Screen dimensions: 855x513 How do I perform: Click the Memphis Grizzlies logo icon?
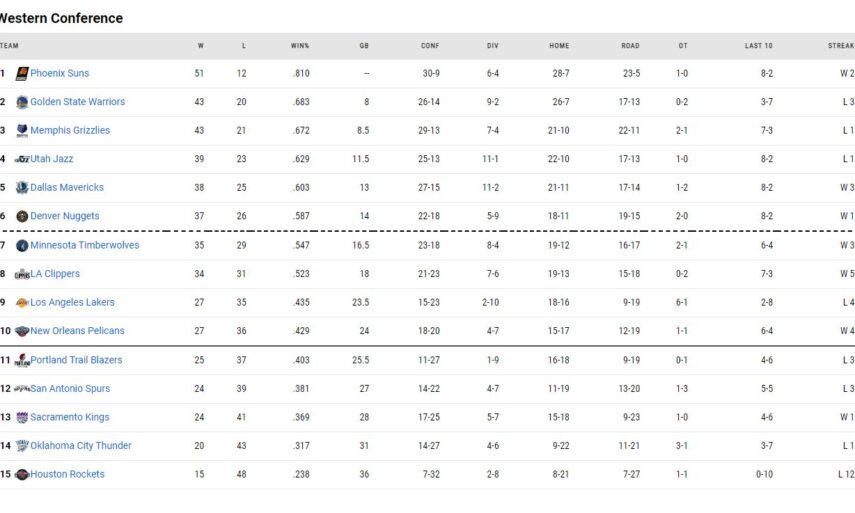(x=22, y=130)
